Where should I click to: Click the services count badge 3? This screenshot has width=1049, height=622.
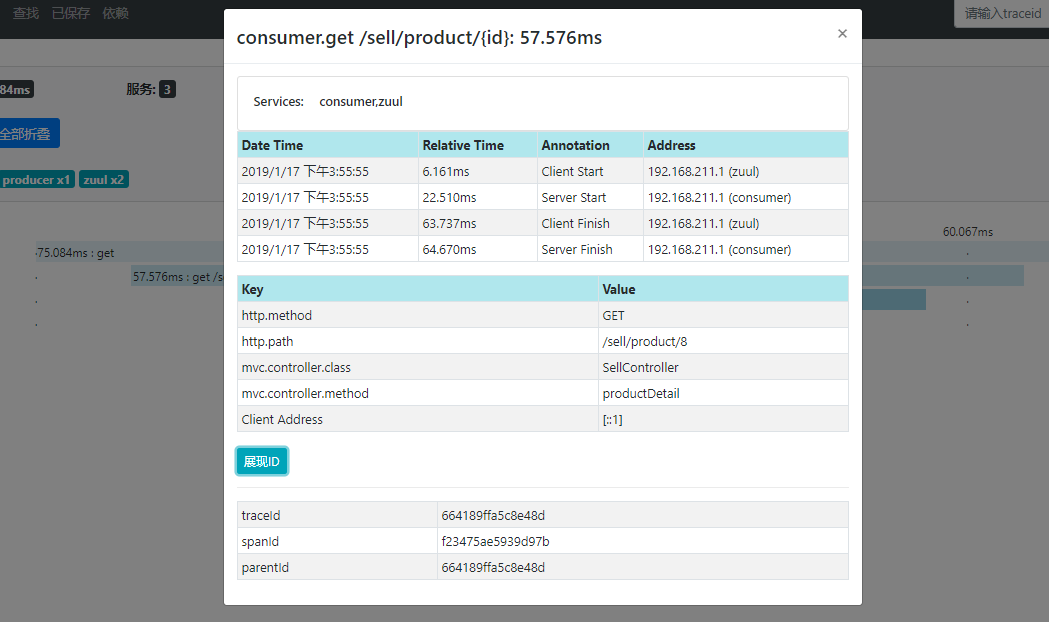[x=167, y=90]
